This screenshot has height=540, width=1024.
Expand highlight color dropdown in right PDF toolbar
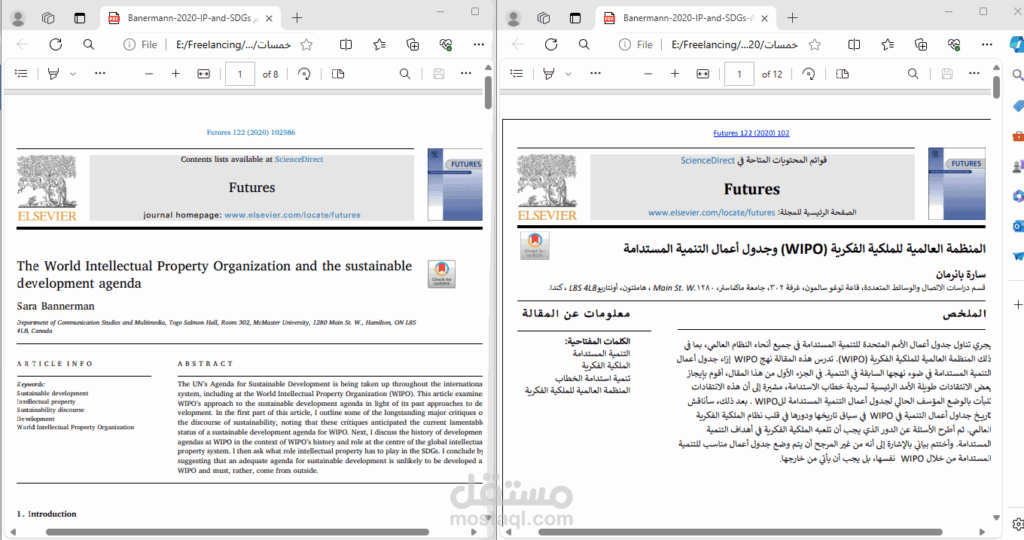[x=568, y=74]
